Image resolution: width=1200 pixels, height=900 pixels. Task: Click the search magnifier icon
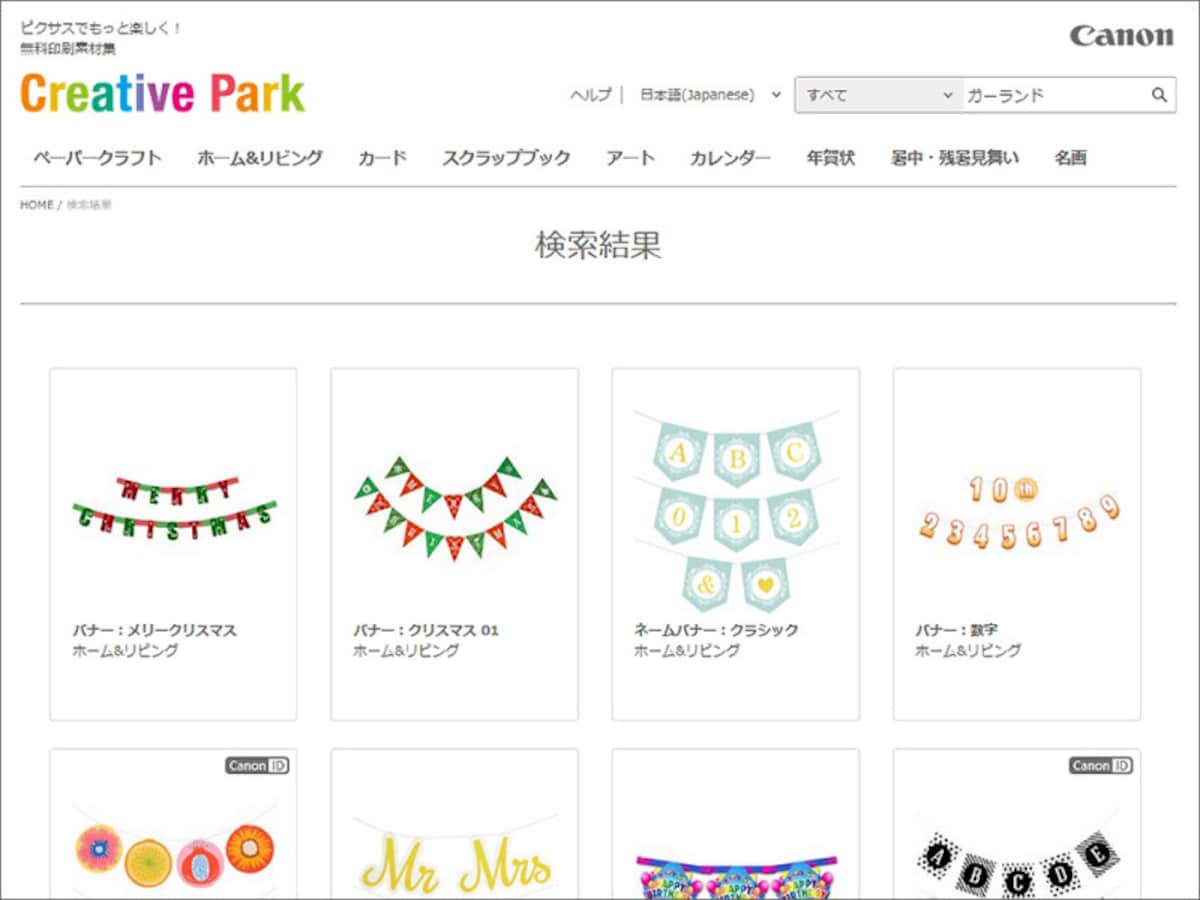pos(1159,95)
